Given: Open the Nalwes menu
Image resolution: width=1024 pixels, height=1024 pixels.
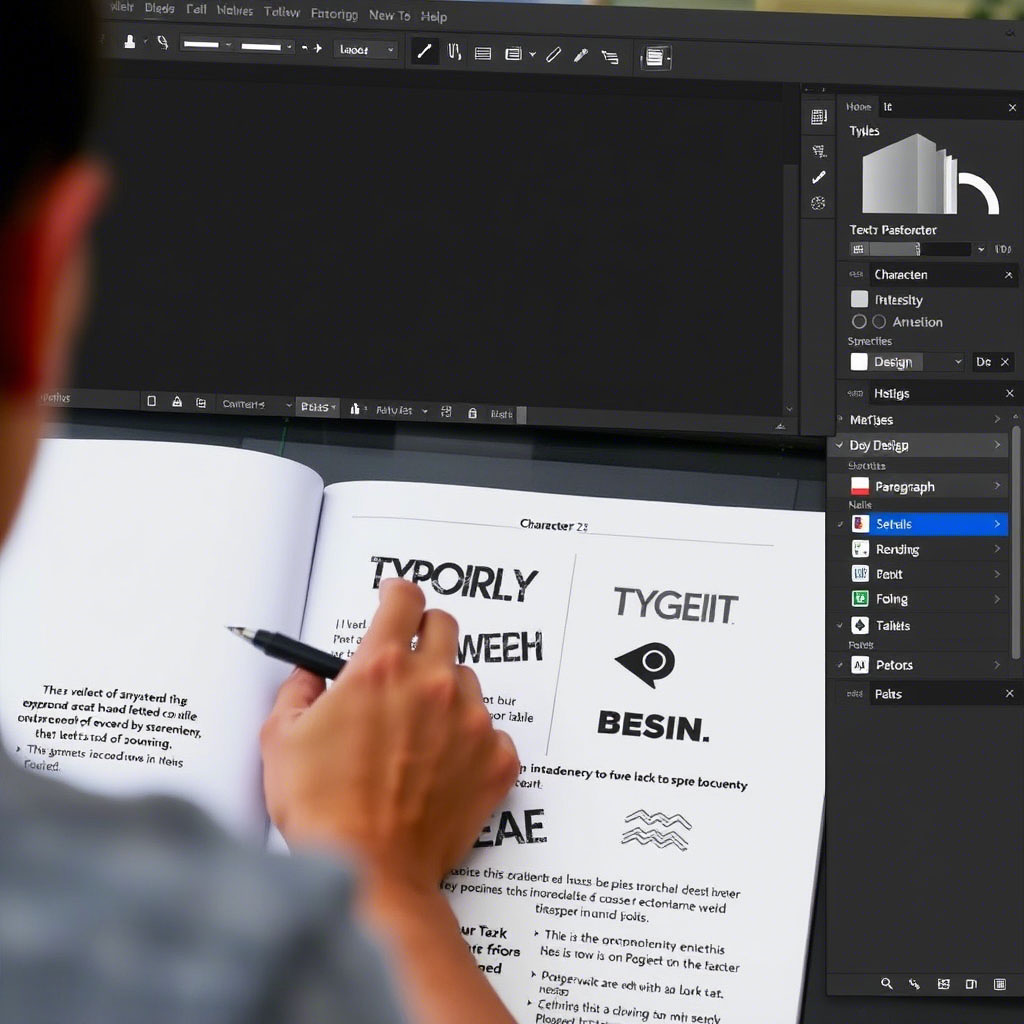Looking at the screenshot, I should point(234,10).
